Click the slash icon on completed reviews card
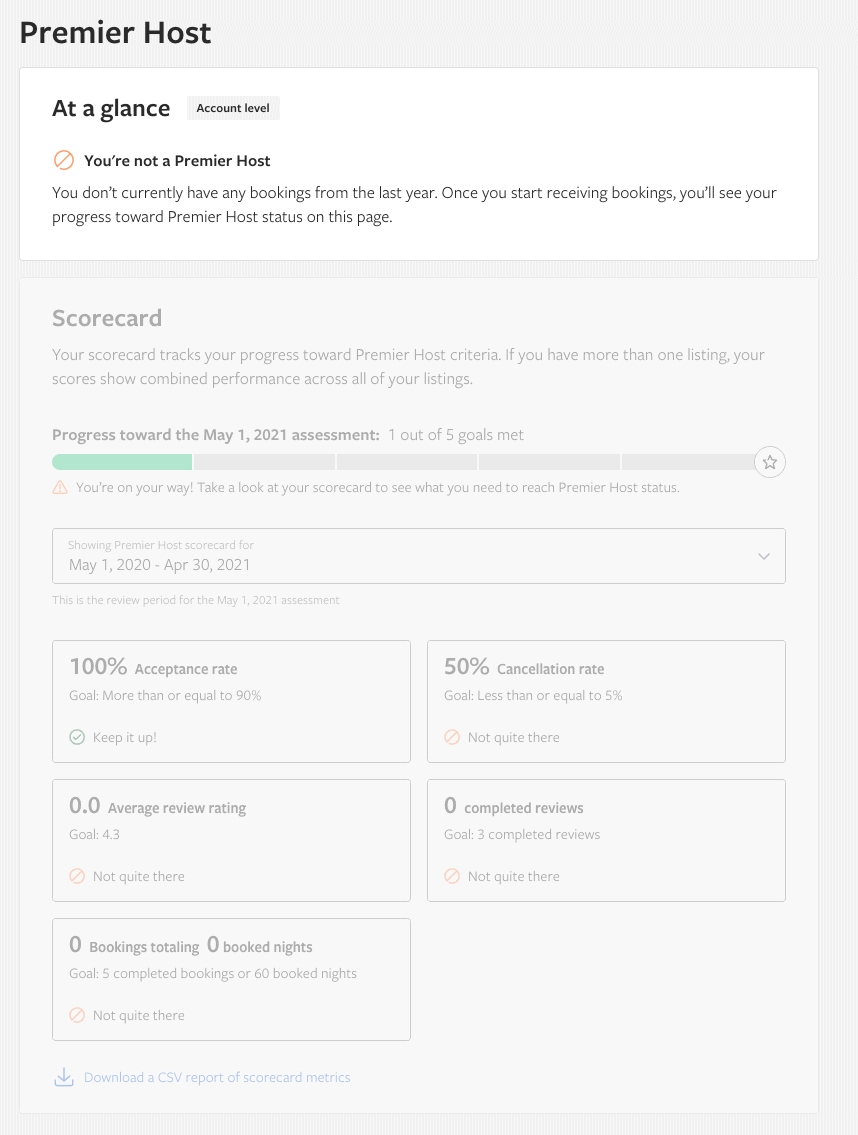Image resolution: width=858 pixels, height=1135 pixels. (452, 876)
